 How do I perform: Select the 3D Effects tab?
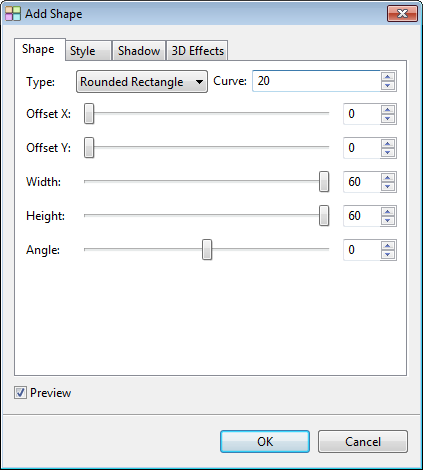point(197,51)
